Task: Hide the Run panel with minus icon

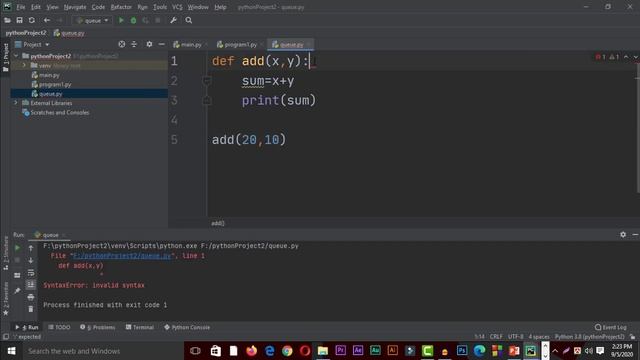Action: (x=635, y=235)
